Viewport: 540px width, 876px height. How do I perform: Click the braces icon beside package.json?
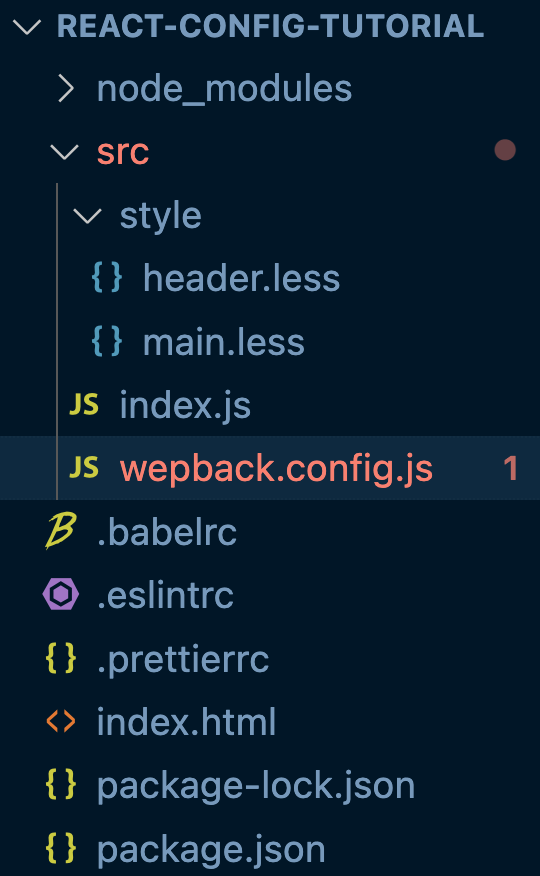pyautogui.click(x=60, y=848)
